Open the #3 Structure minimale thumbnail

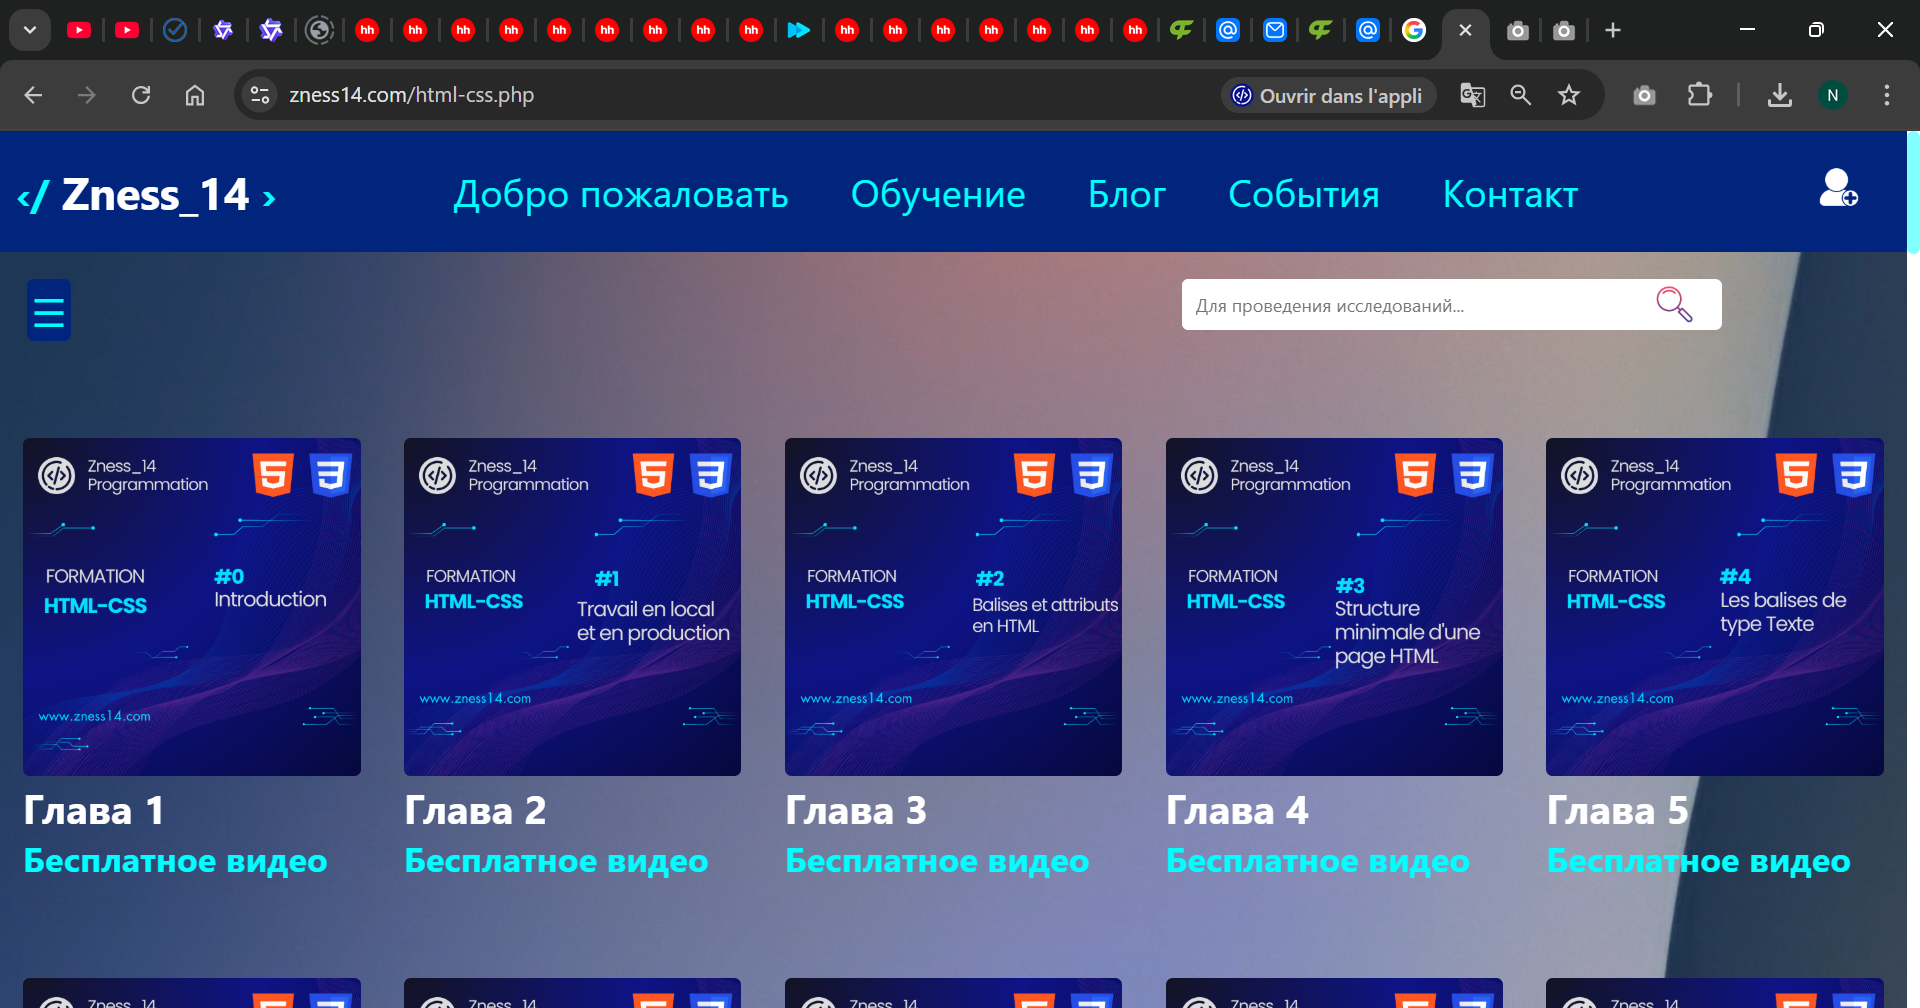click(x=1334, y=607)
